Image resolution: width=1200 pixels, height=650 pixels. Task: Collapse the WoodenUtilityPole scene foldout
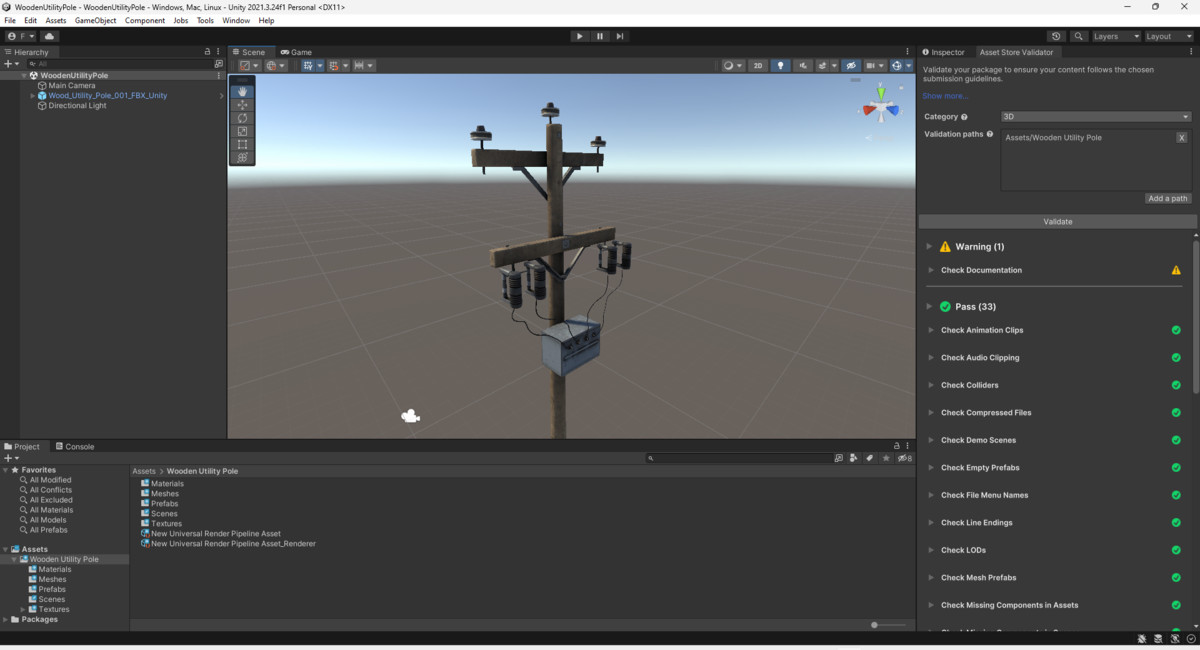(24, 76)
